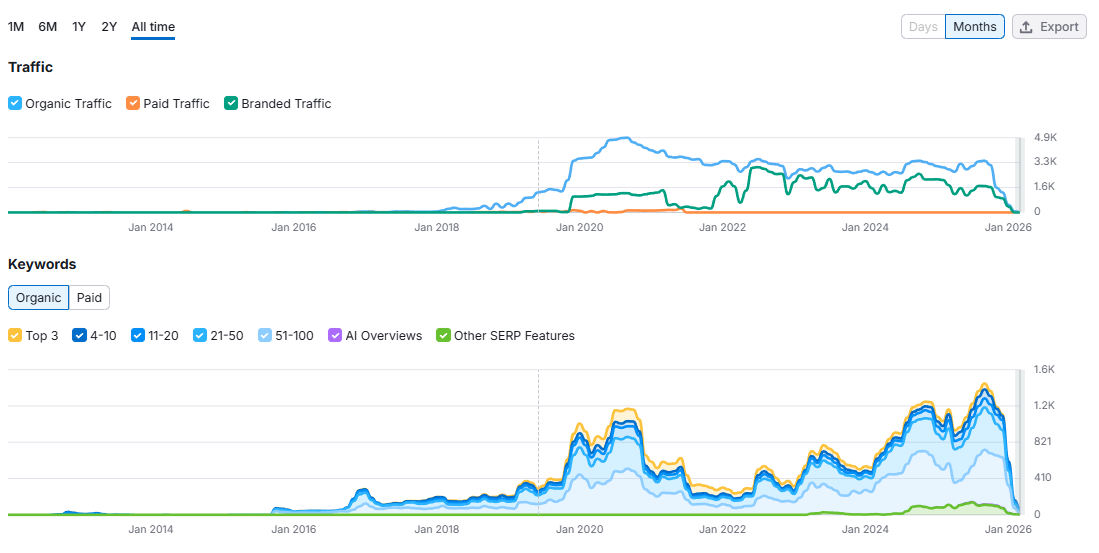Click the Export upload icon
Image resolution: width=1099 pixels, height=553 pixels.
[x=1026, y=27]
